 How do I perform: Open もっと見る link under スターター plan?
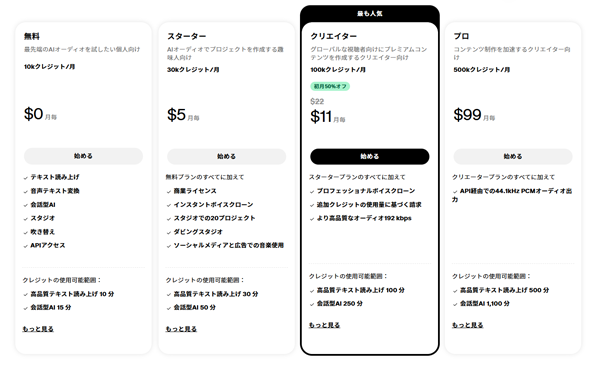[181, 329]
